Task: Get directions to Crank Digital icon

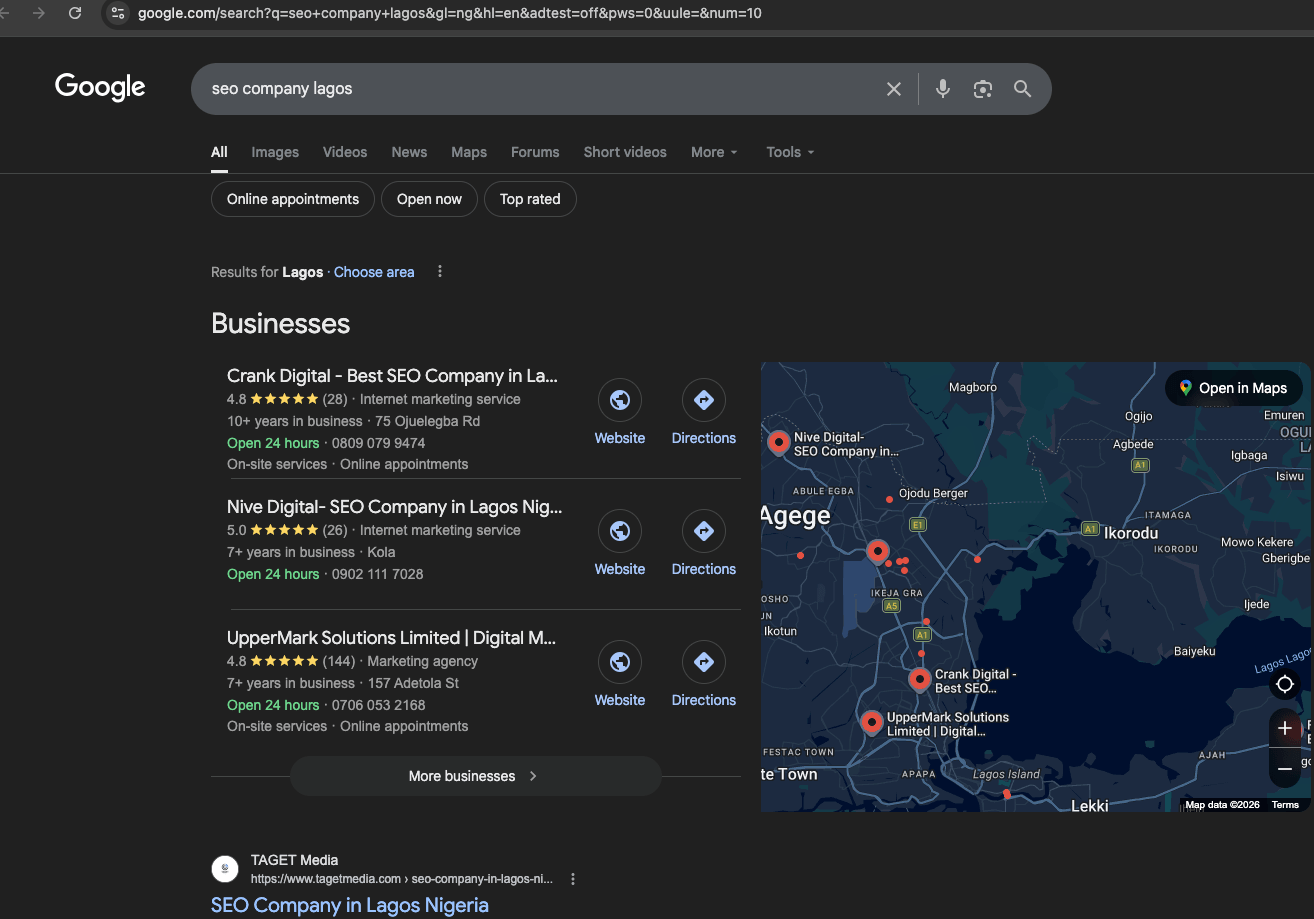Action: [704, 400]
